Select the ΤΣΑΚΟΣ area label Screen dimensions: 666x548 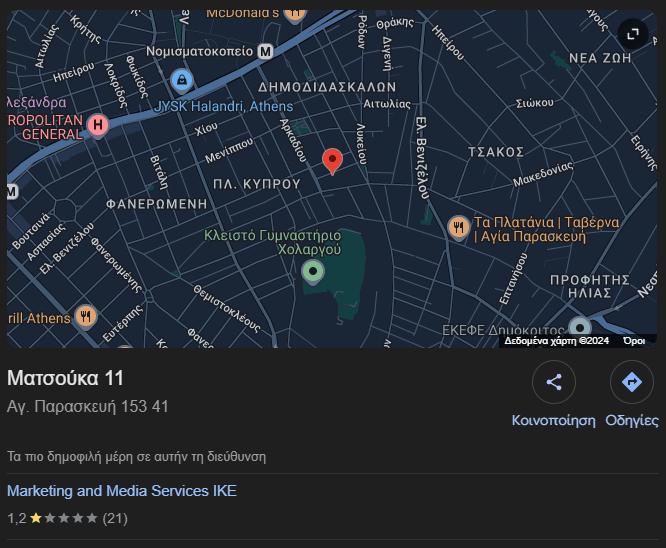[x=496, y=152]
